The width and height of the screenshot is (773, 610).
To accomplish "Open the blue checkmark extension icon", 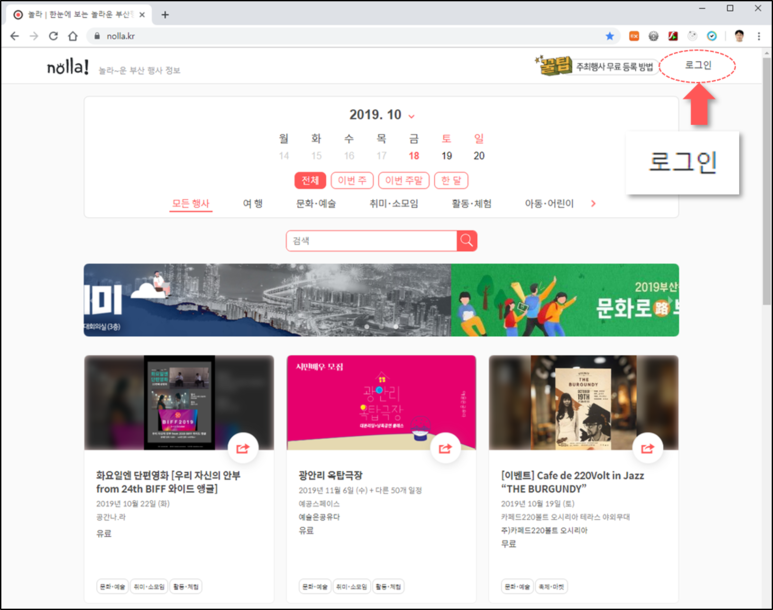I will pos(711,36).
